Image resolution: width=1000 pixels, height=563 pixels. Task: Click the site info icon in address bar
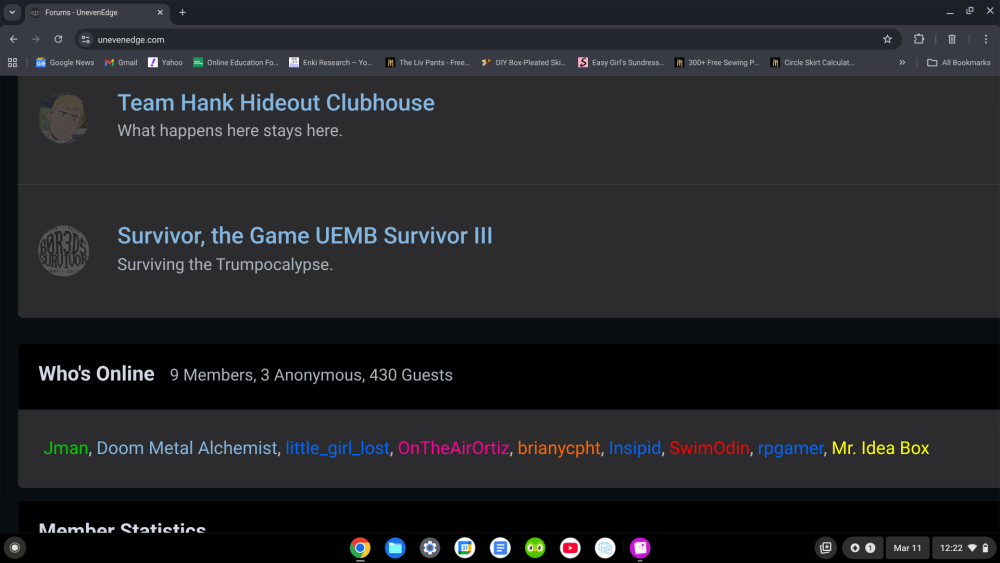pyautogui.click(x=86, y=39)
